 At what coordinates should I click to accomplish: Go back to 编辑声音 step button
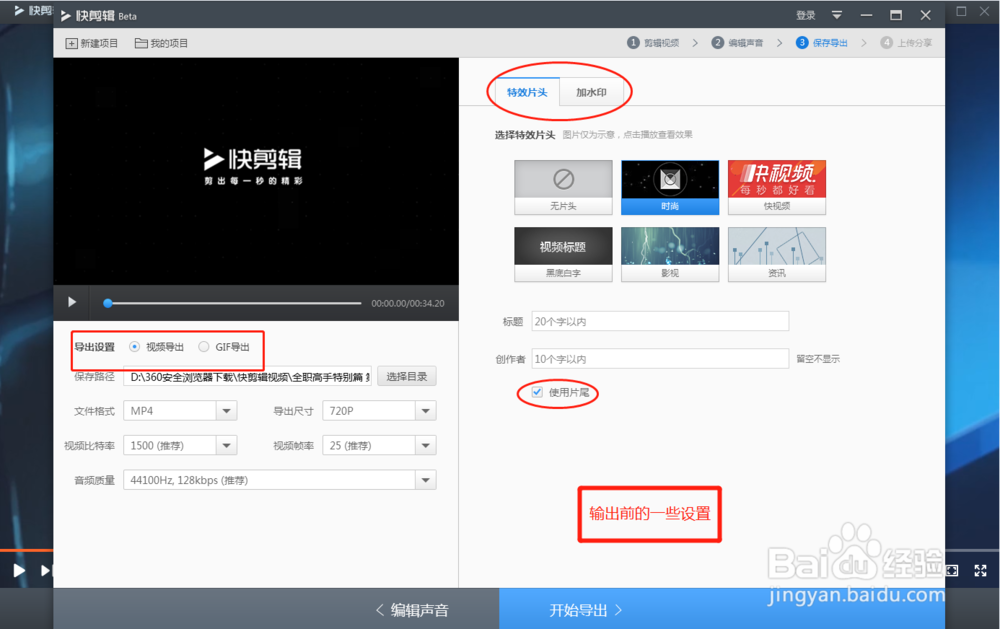[413, 610]
